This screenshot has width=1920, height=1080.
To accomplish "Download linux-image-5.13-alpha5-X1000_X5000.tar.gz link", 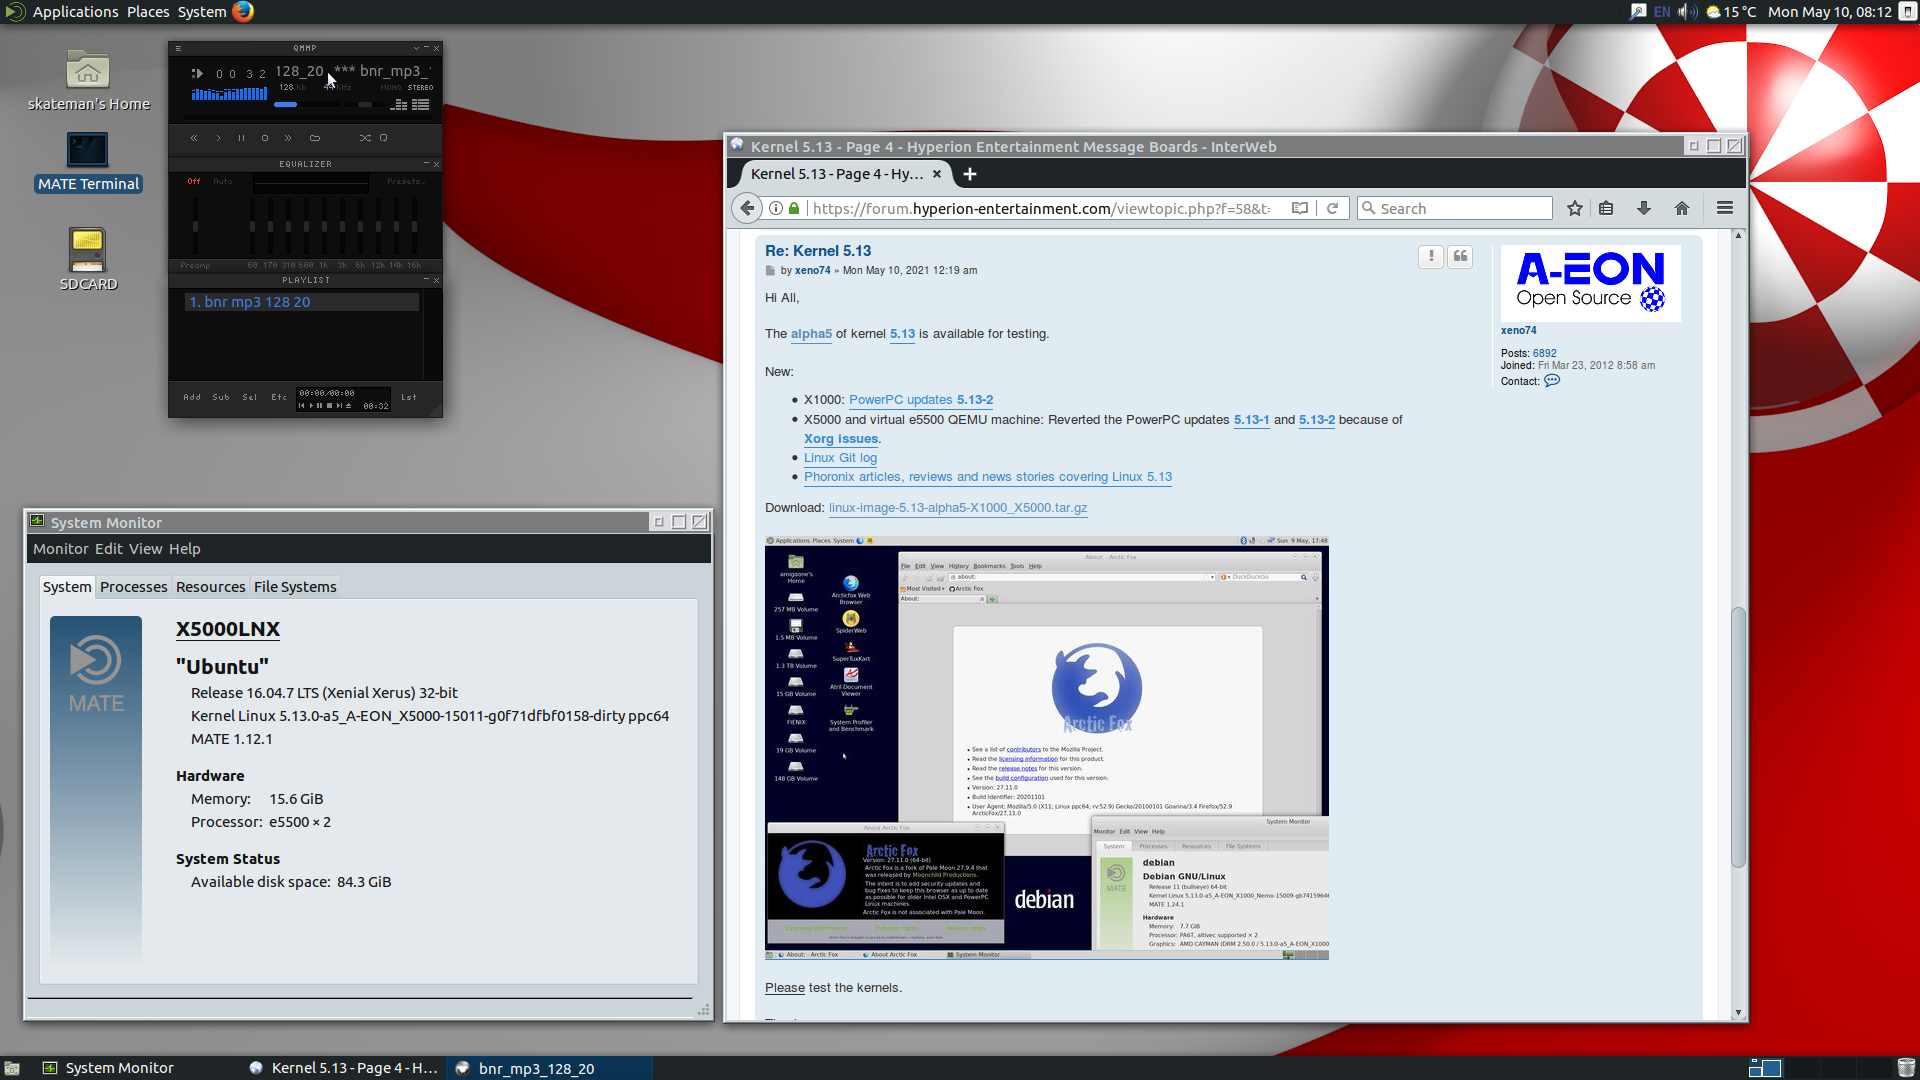I will 958,508.
